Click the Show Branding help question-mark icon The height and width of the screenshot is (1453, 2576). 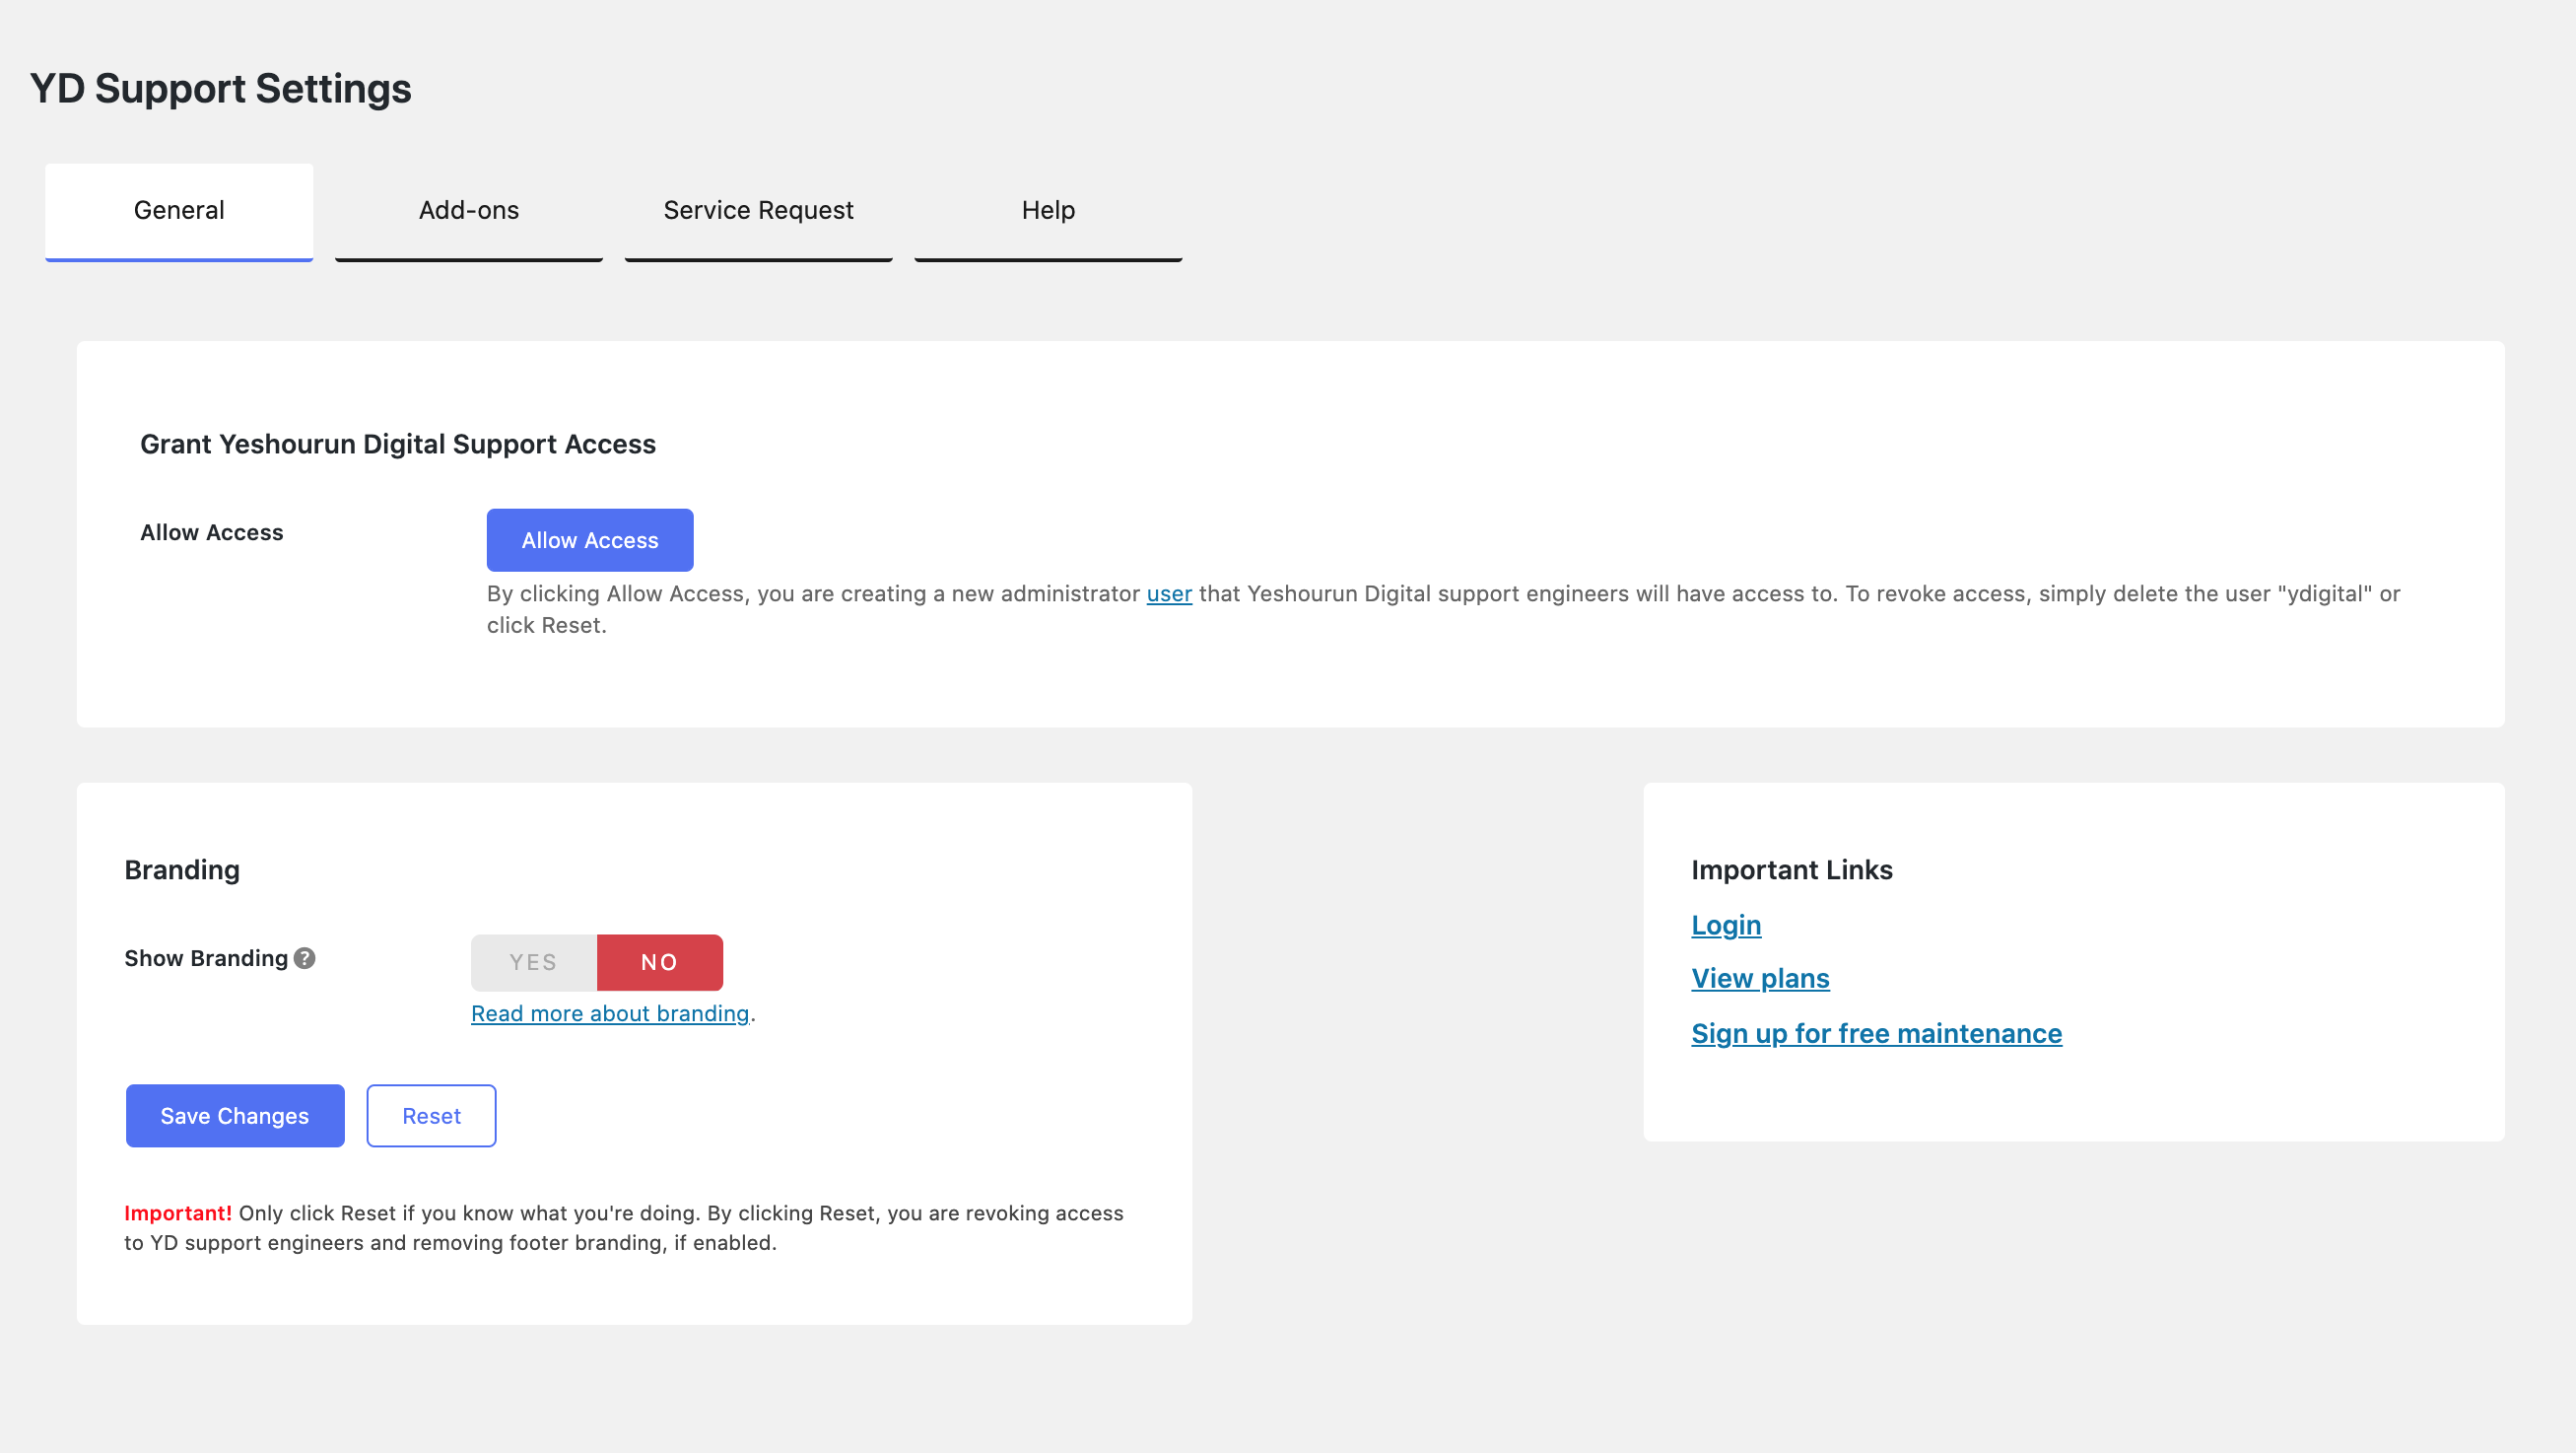305,958
